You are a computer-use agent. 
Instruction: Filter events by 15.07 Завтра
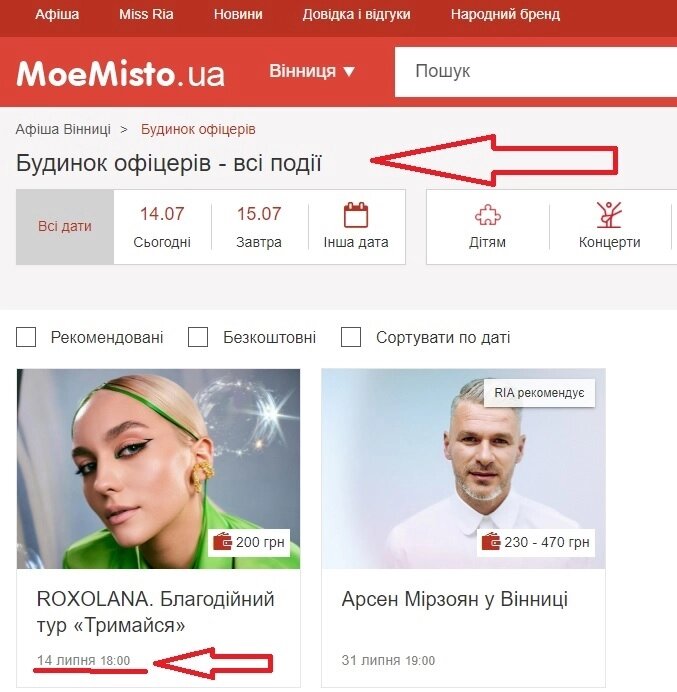click(259, 227)
